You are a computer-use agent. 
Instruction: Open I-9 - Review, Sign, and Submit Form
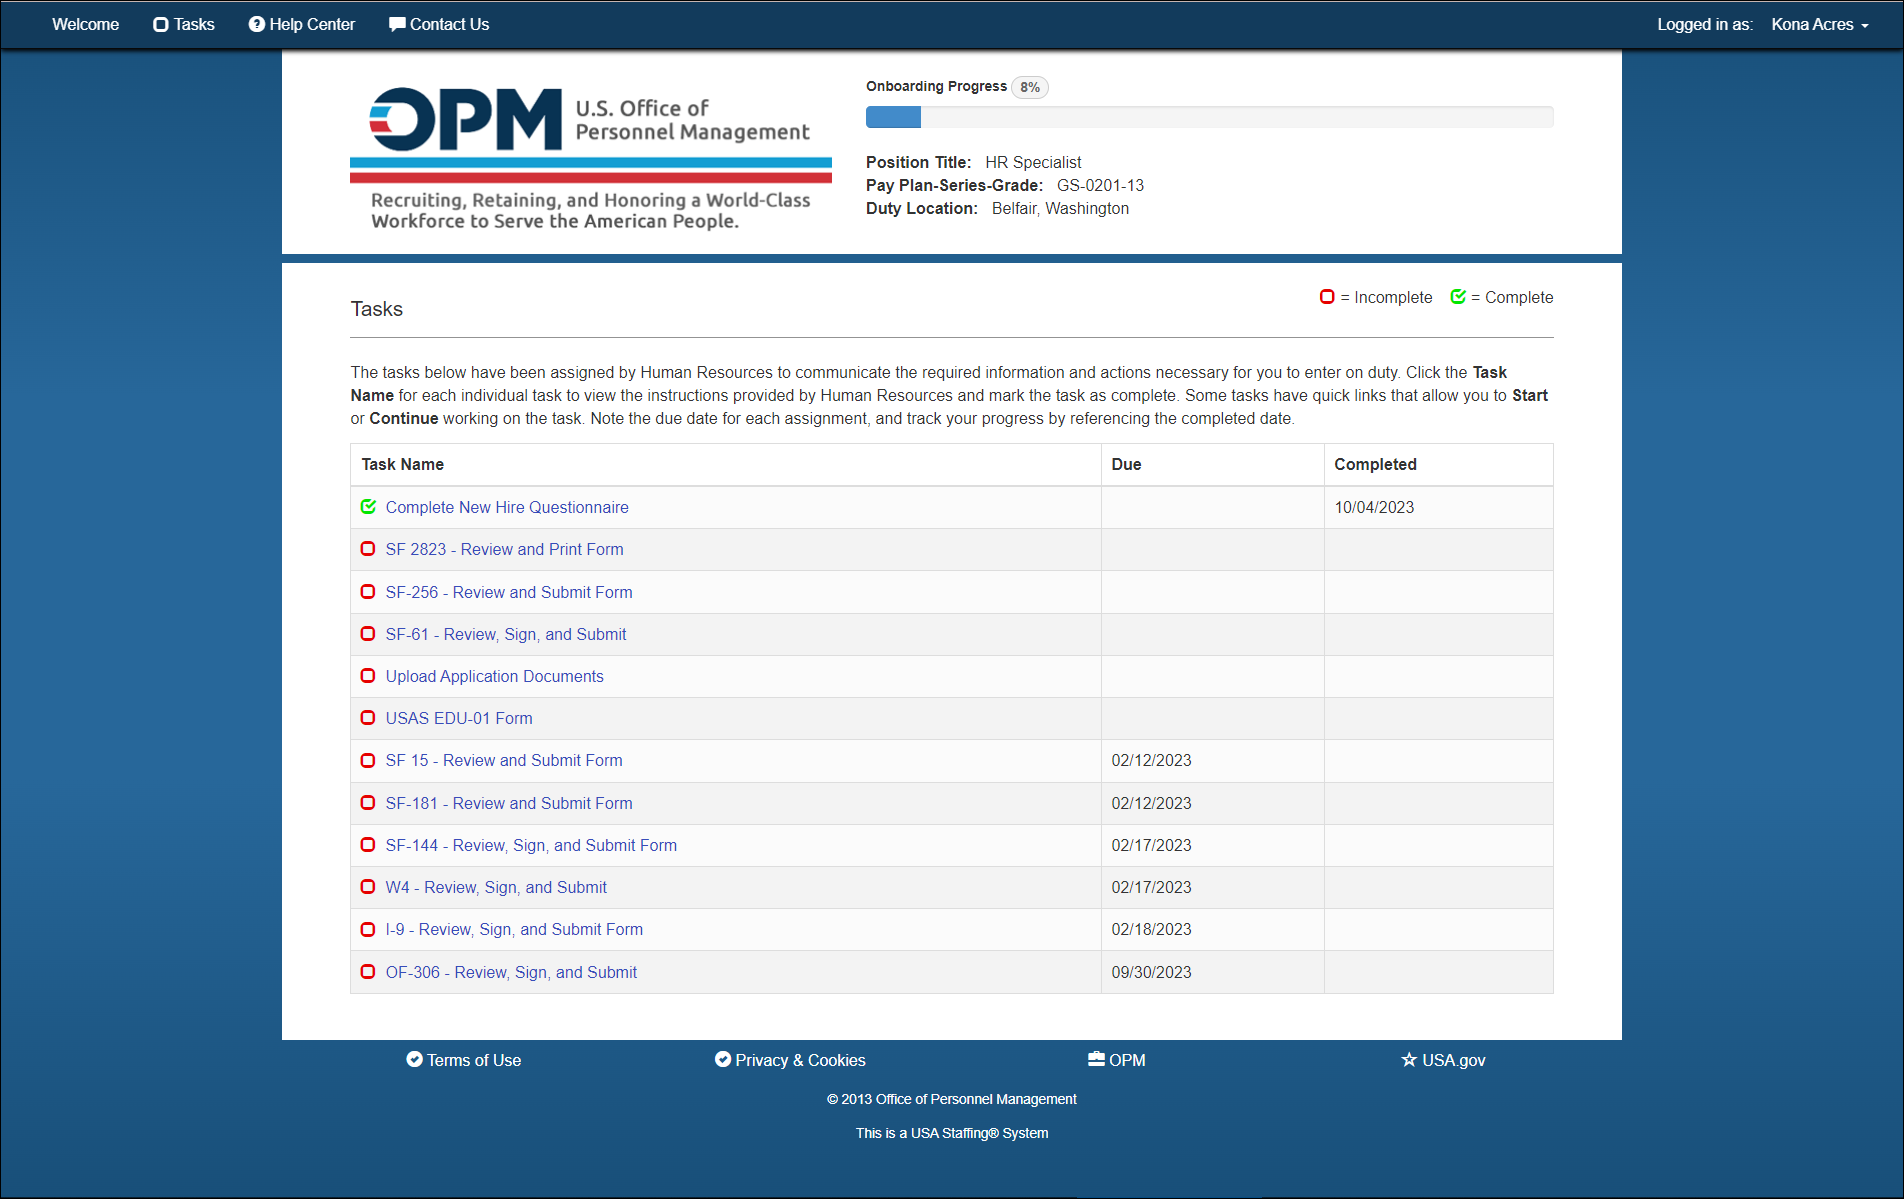pos(514,929)
